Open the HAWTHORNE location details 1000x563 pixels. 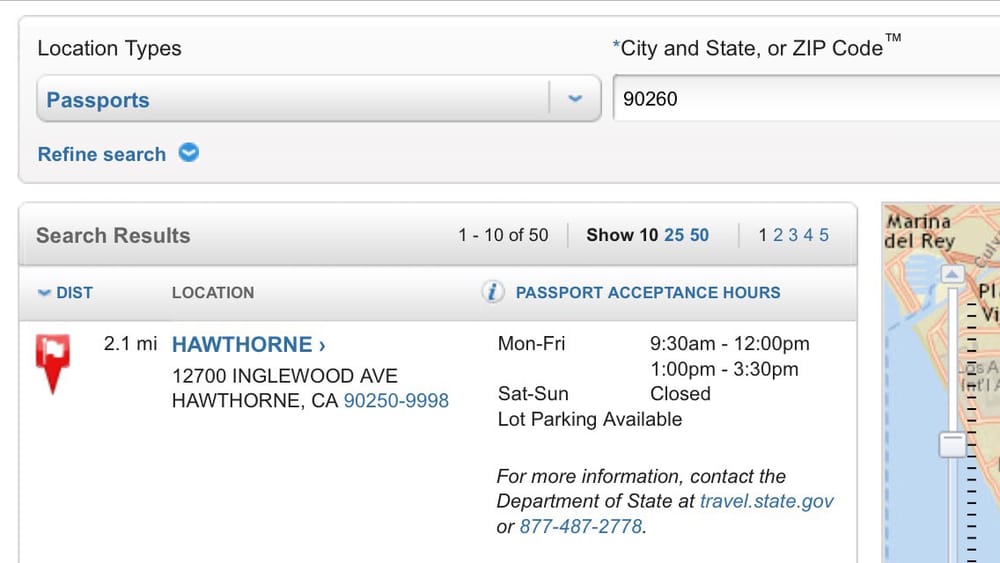248,345
